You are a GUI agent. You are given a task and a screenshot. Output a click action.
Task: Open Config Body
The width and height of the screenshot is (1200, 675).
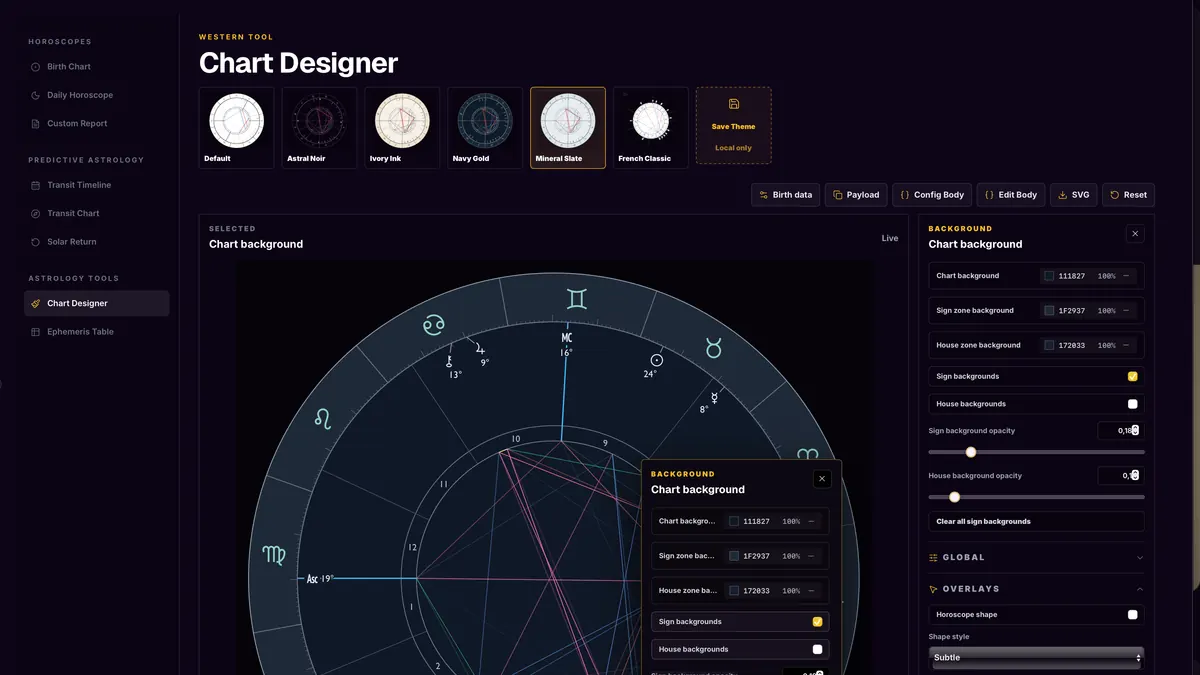click(x=932, y=195)
